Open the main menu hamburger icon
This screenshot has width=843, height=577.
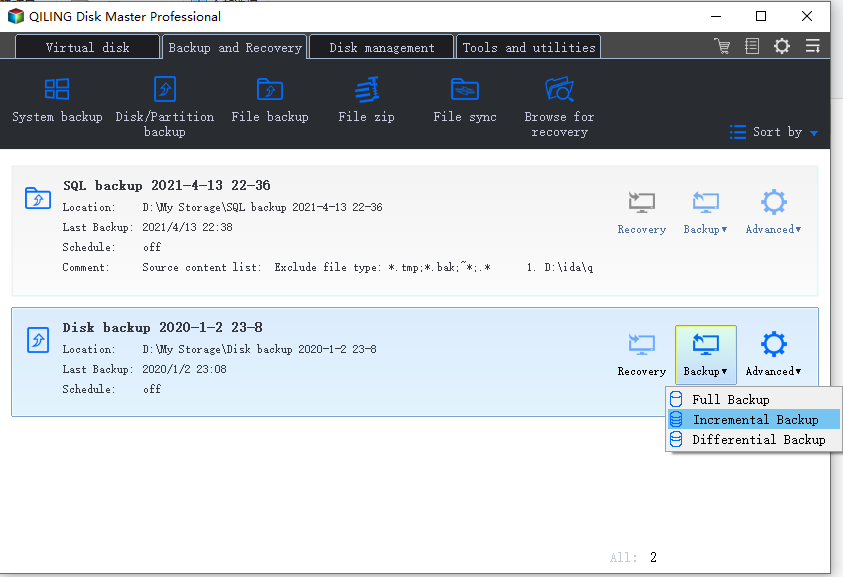coord(812,46)
